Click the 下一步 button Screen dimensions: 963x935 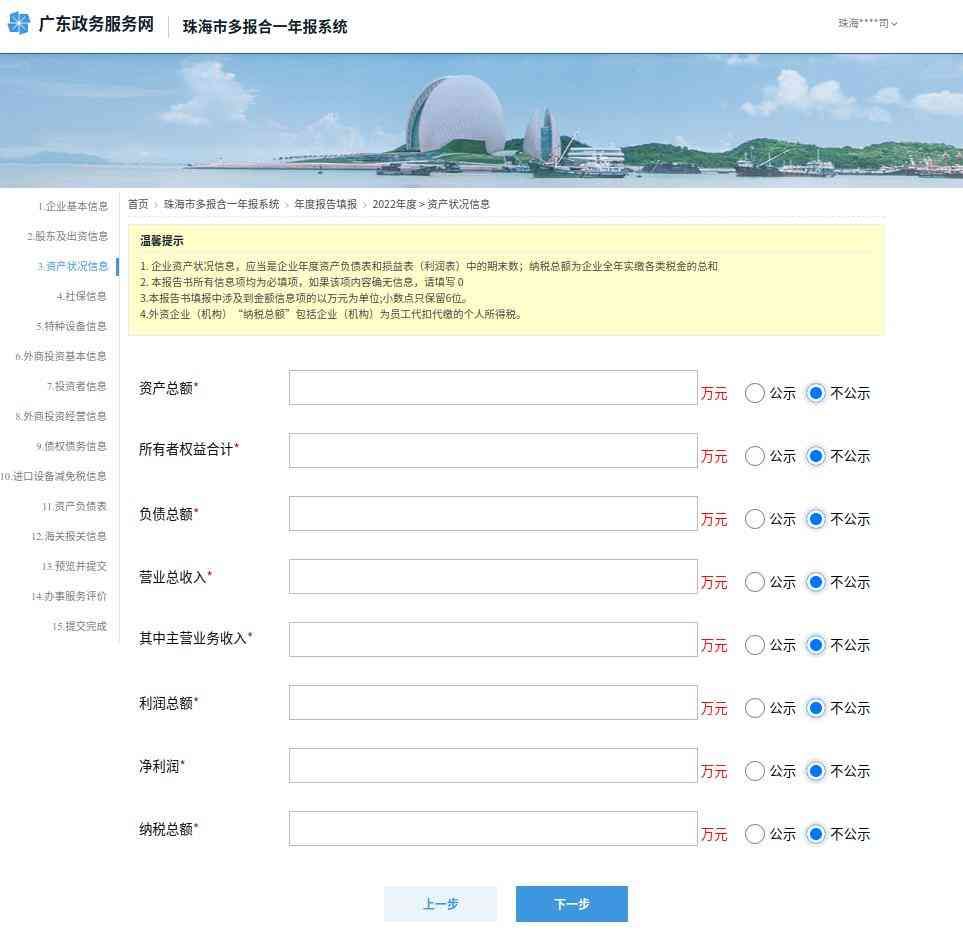click(571, 904)
